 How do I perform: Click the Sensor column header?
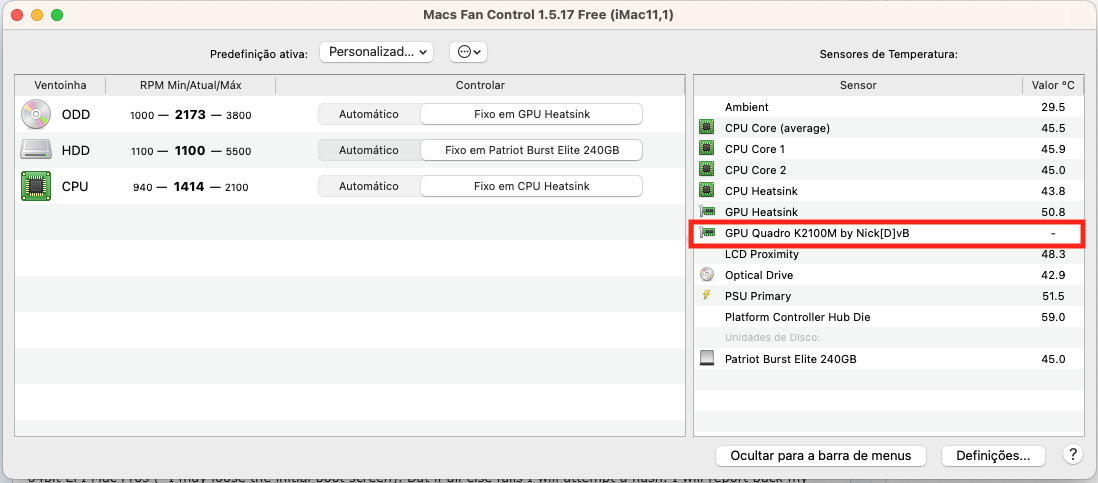click(x=857, y=85)
